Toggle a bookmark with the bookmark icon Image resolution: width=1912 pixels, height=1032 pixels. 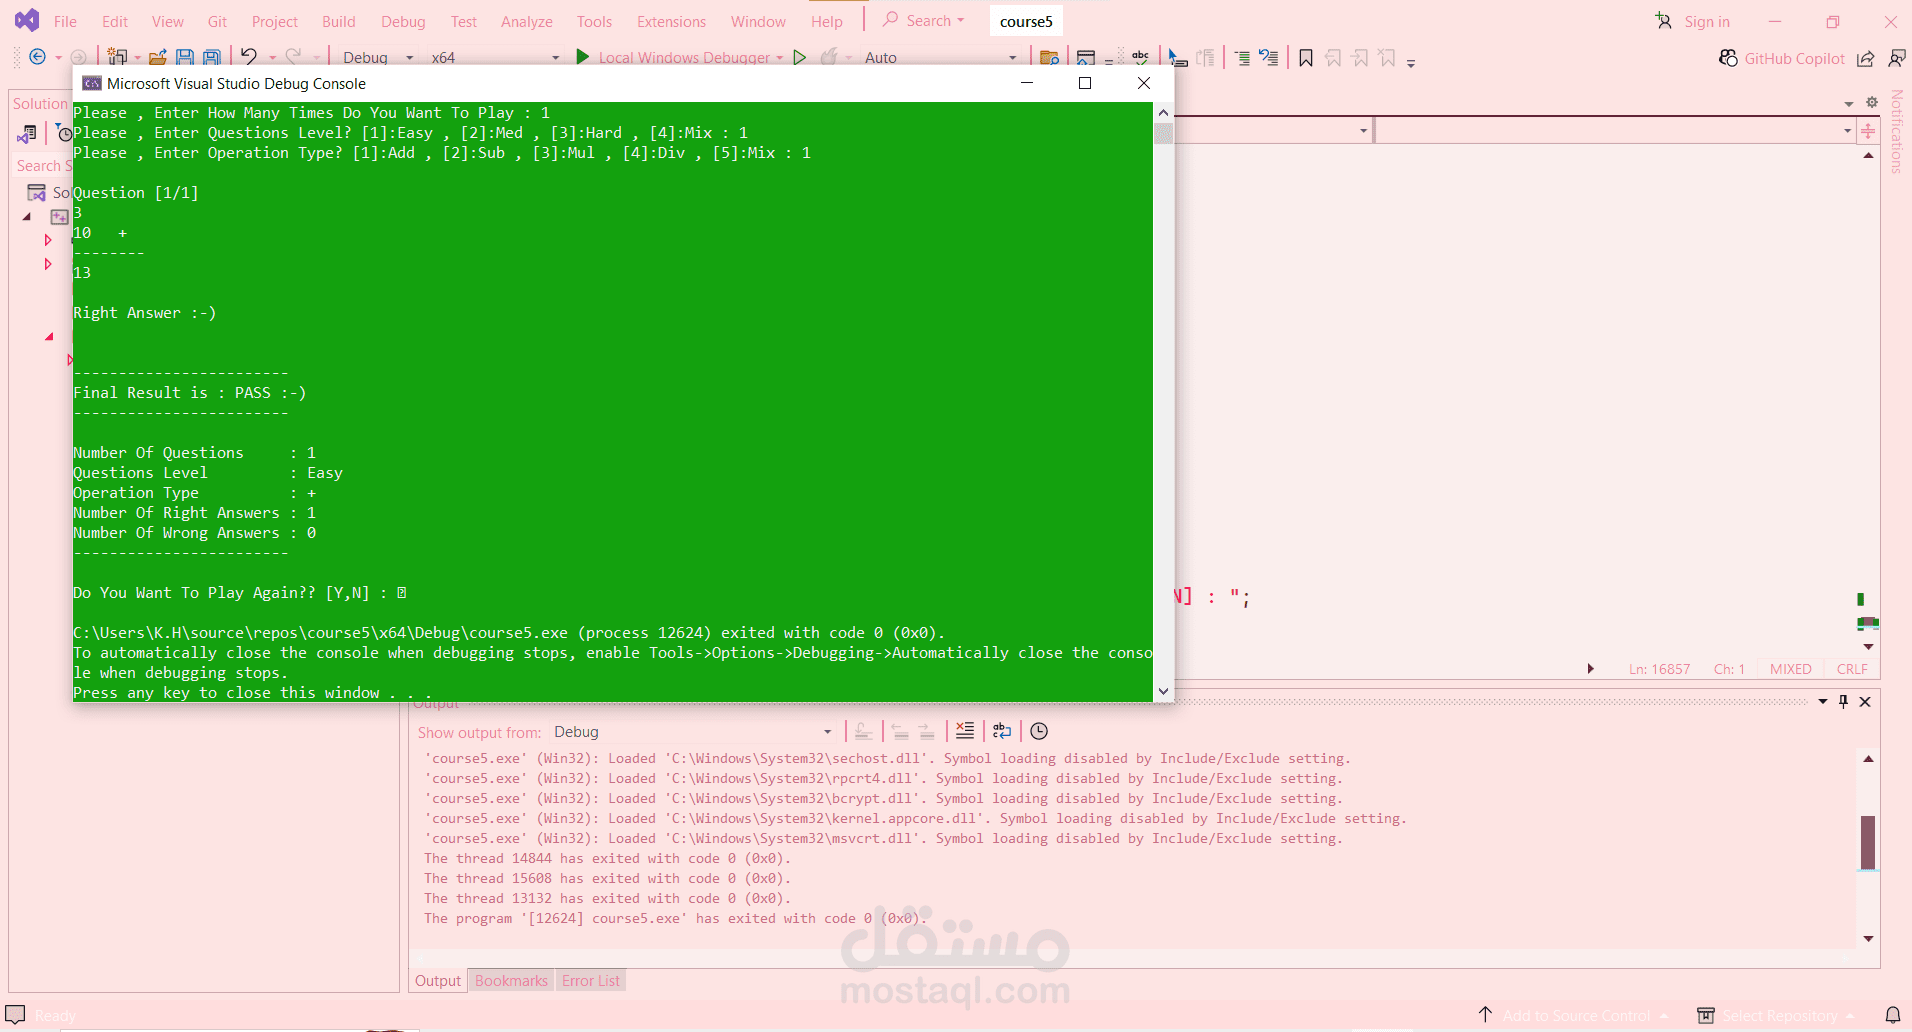[1306, 58]
